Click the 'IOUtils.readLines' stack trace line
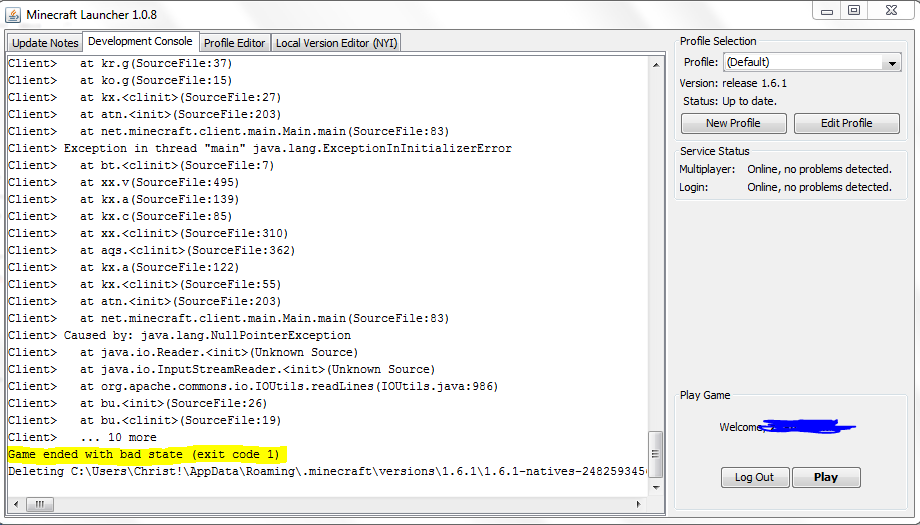Screen dimensions: 920x525 tap(253, 386)
